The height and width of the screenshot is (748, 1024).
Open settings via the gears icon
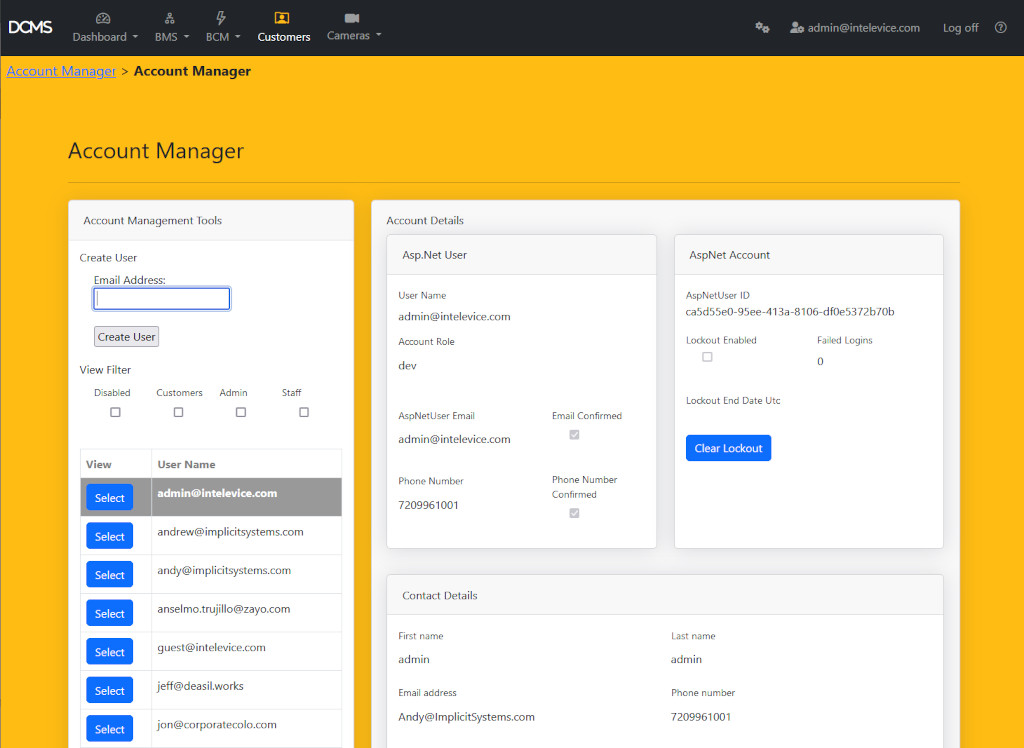coord(762,28)
